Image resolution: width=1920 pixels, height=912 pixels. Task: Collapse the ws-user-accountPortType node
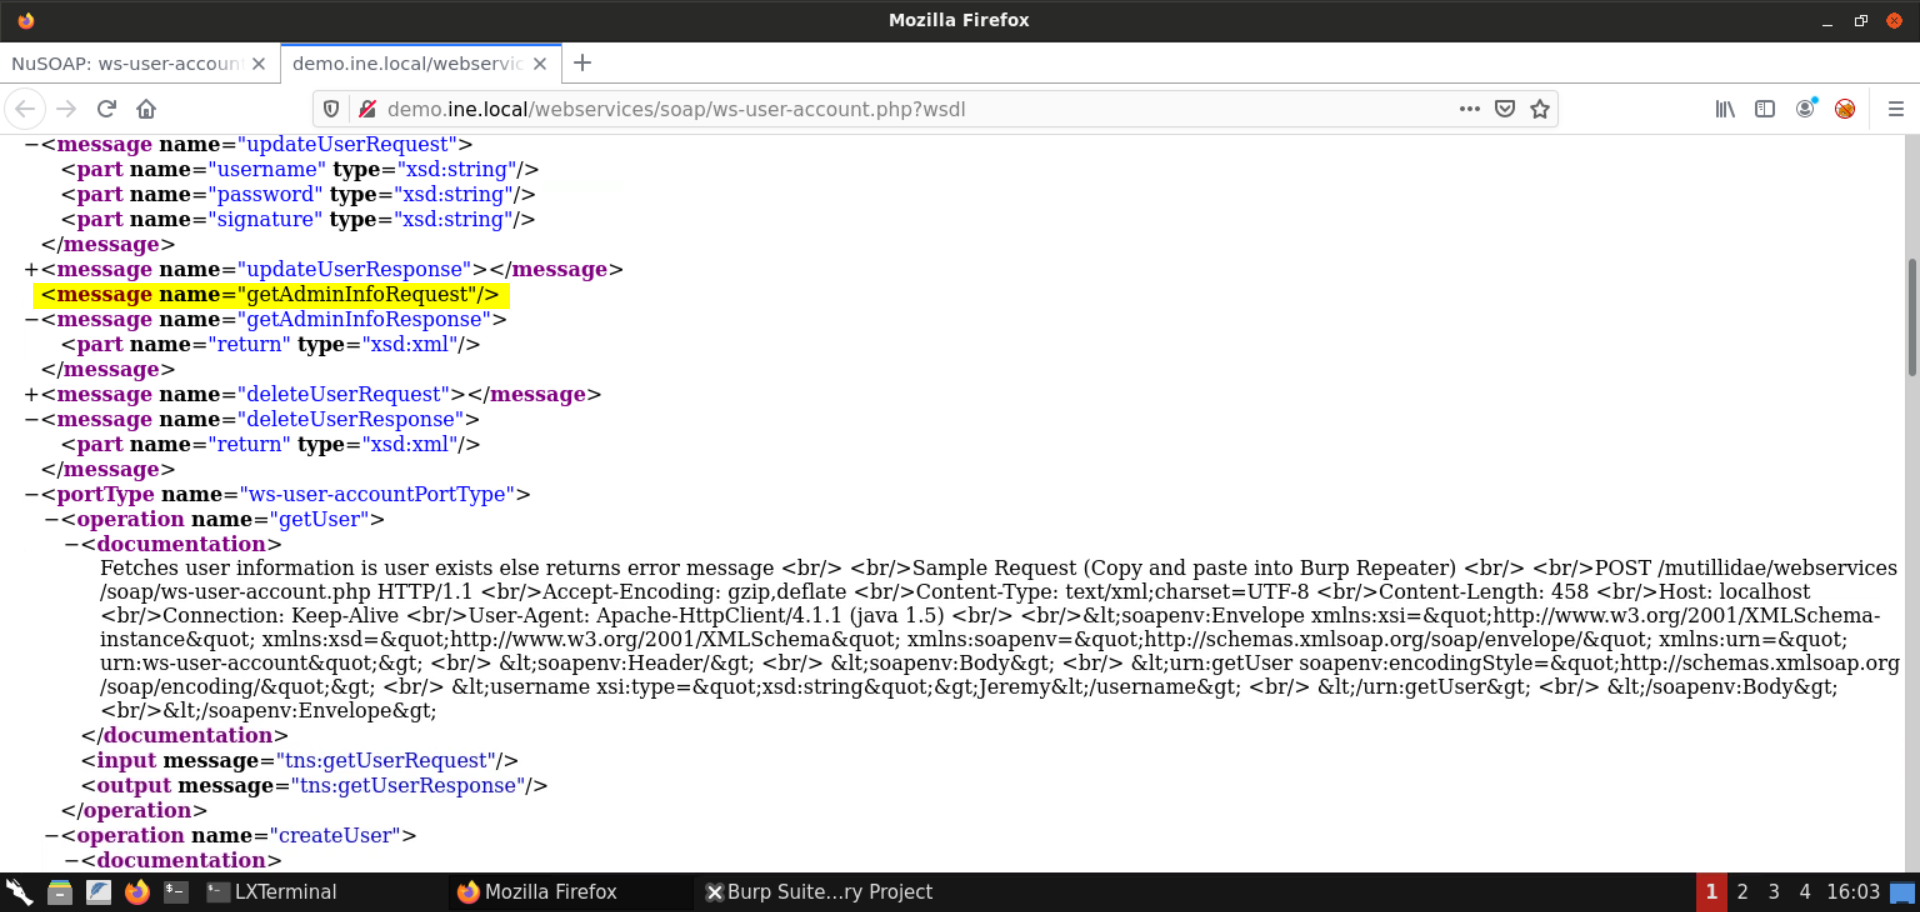point(31,495)
